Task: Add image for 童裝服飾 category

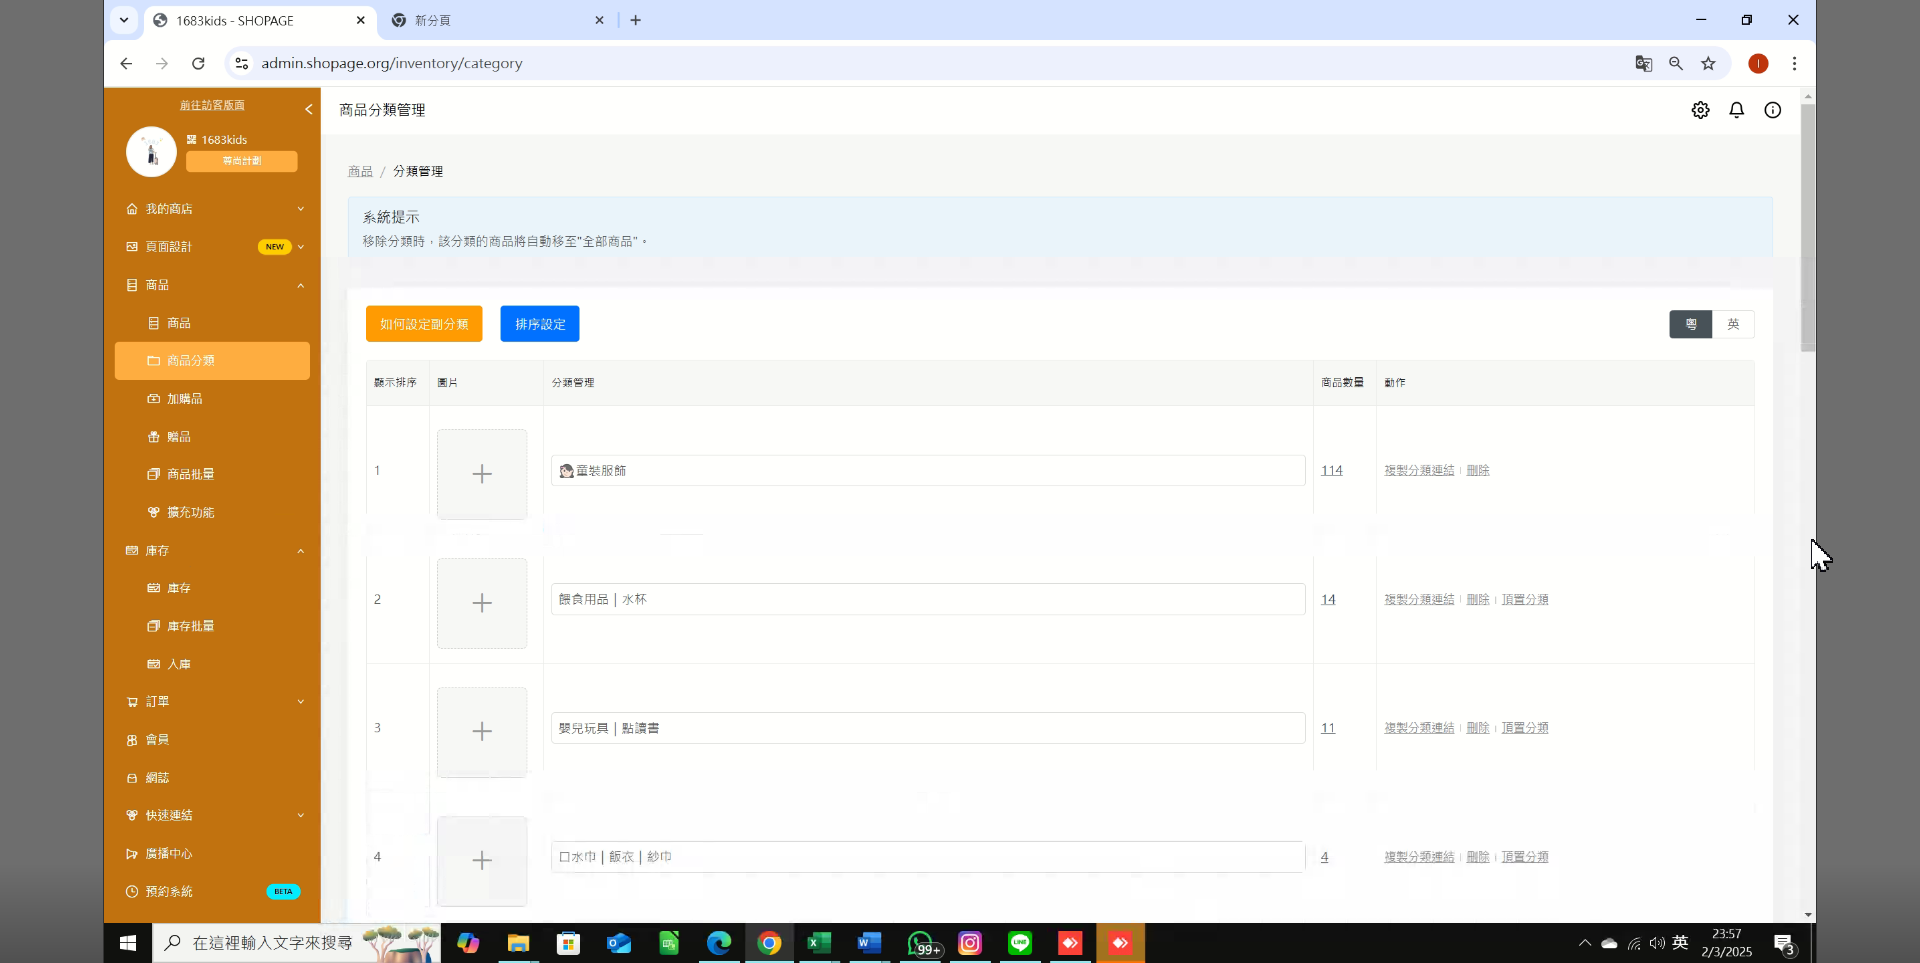Action: (482, 474)
